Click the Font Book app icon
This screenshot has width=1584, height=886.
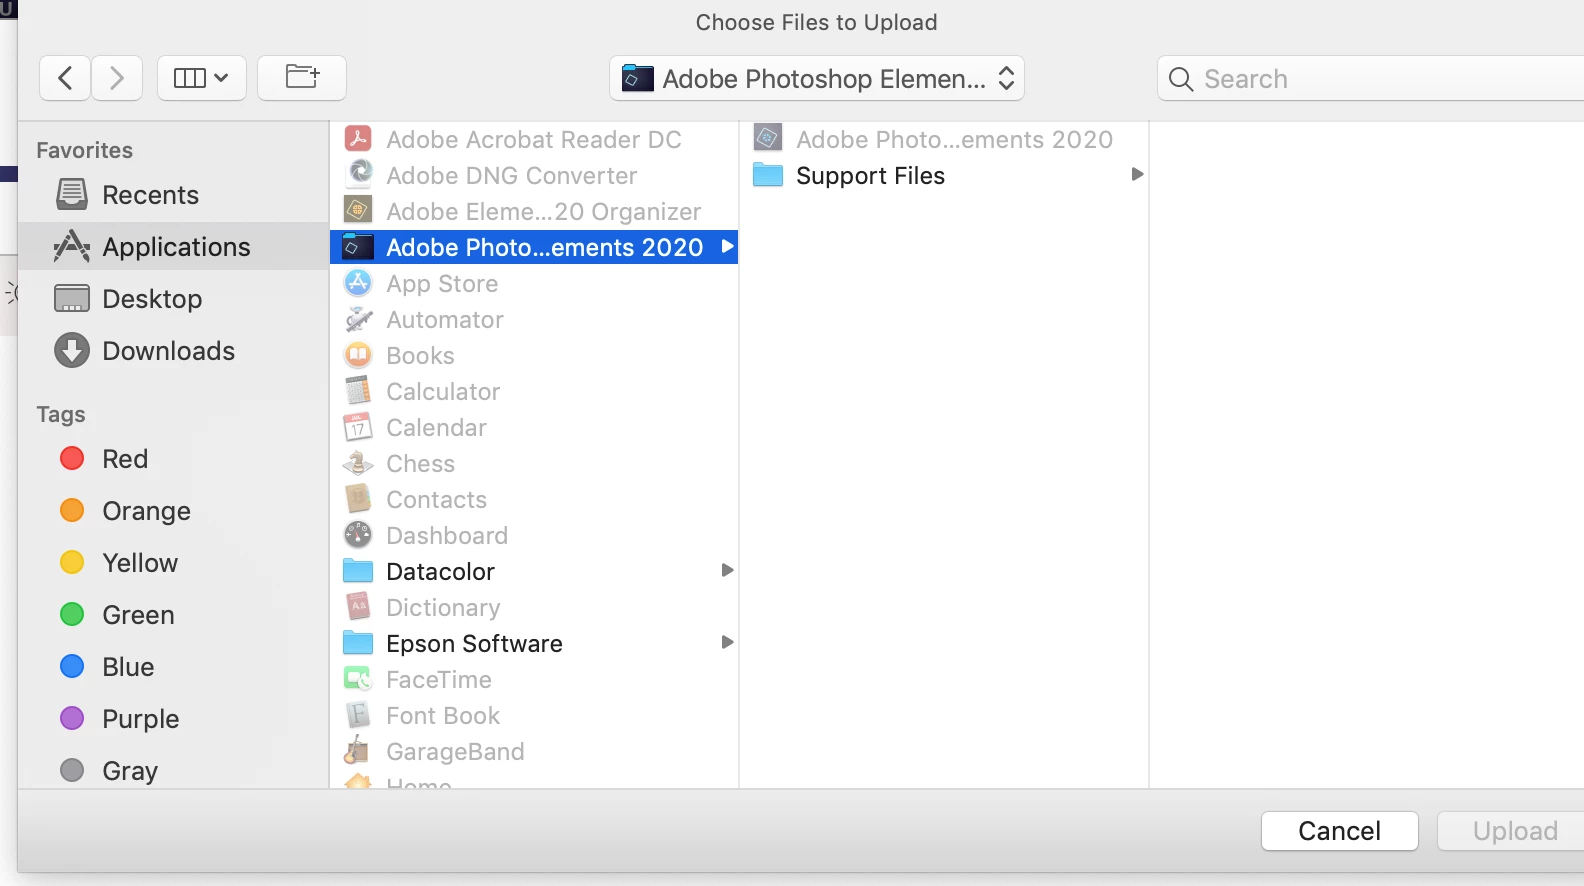click(358, 714)
